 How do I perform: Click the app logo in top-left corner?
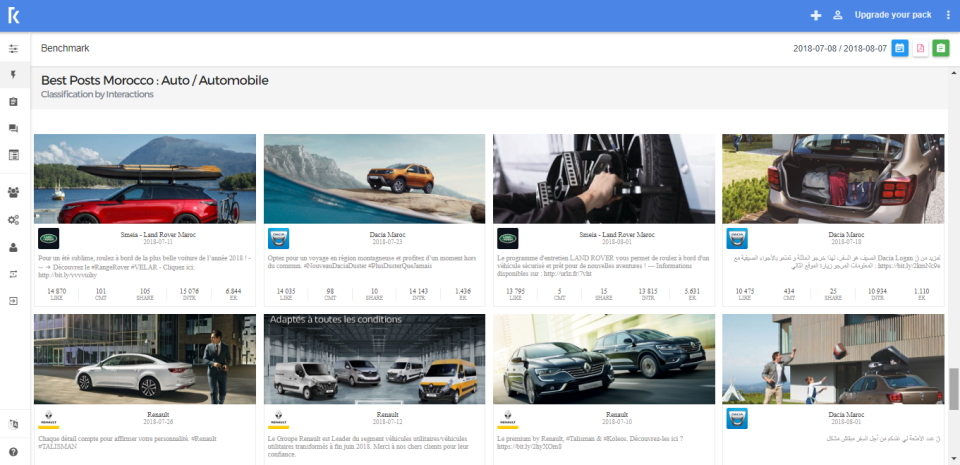pyautogui.click(x=13, y=15)
